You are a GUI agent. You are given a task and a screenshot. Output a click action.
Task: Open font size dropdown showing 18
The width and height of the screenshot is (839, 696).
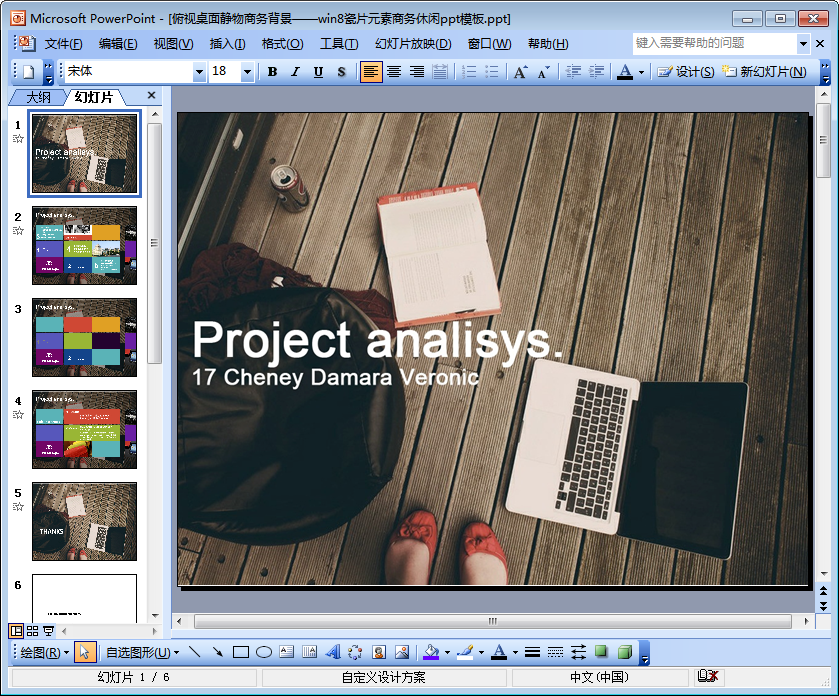click(x=247, y=72)
